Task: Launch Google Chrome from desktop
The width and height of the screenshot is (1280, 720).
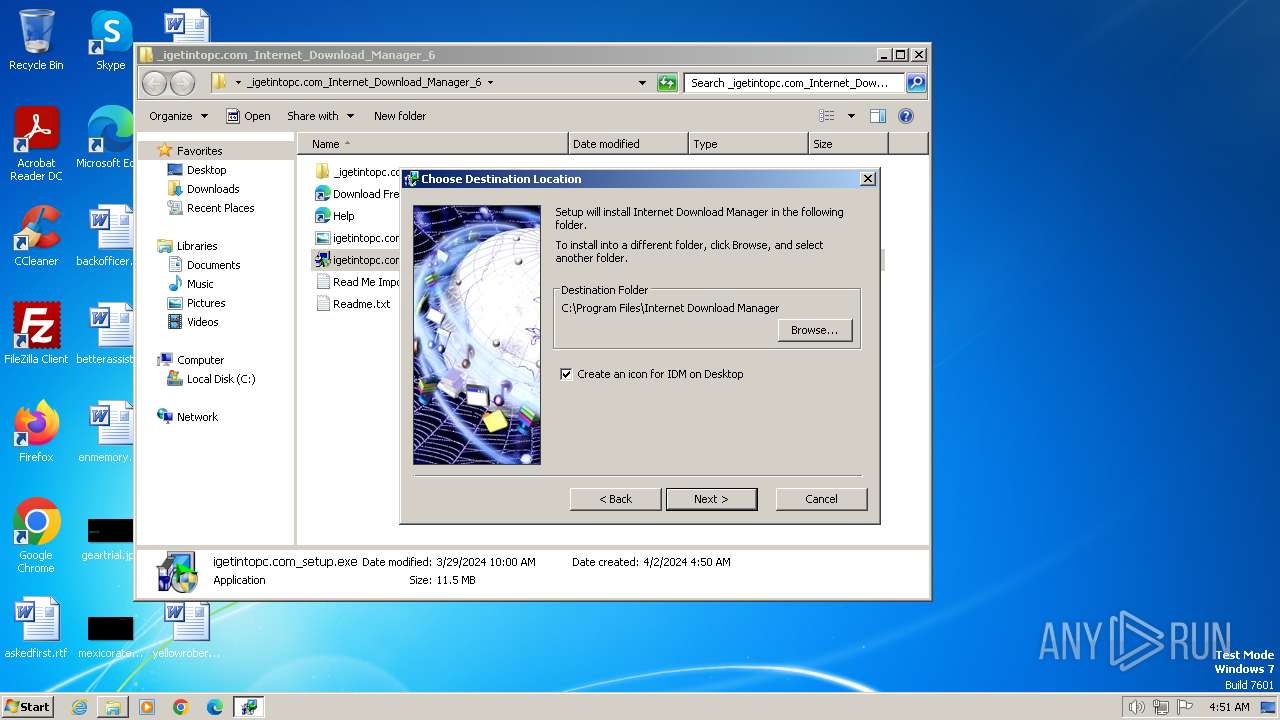Action: click(36, 536)
